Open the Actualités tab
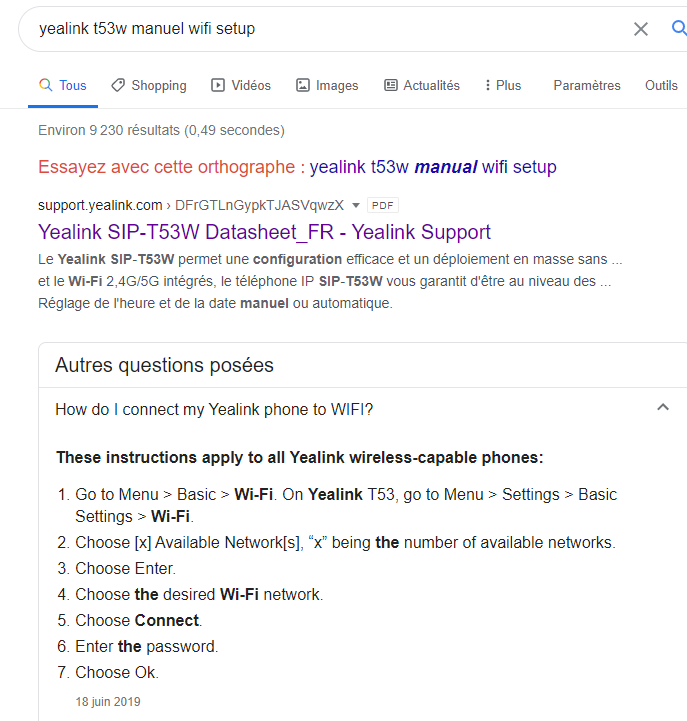 (x=431, y=85)
